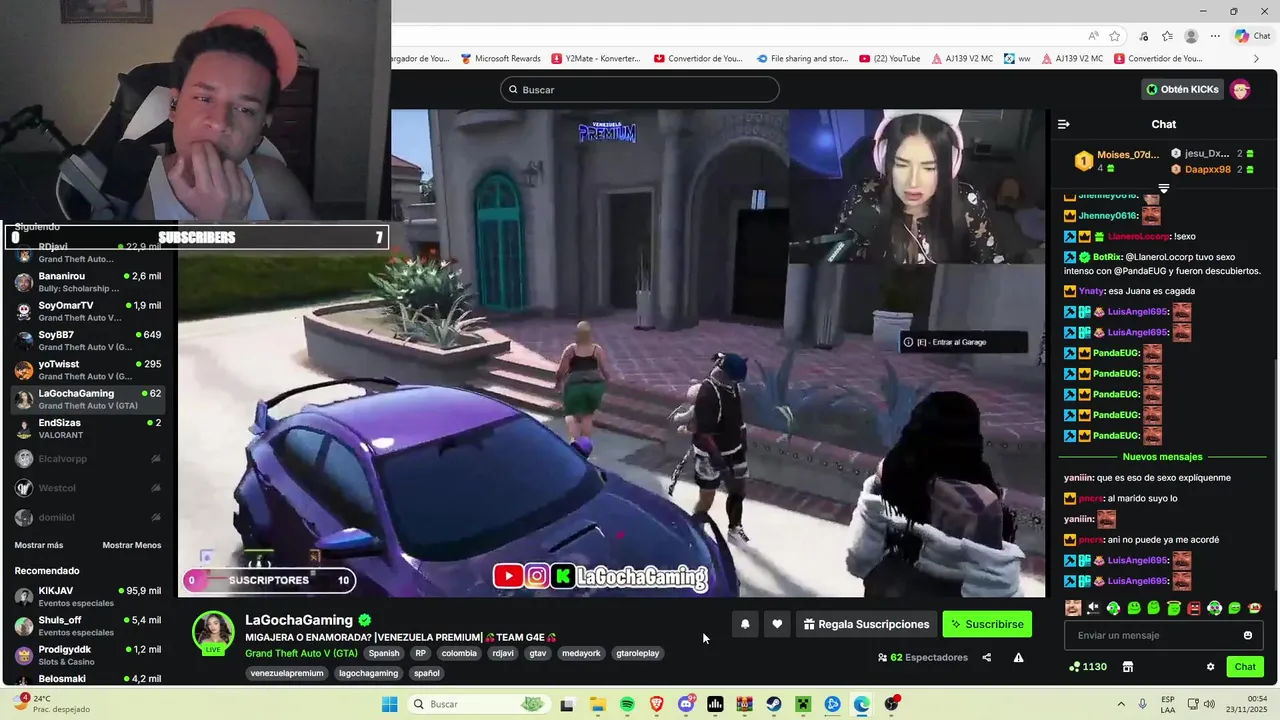The image size is (1280, 720).
Task: Click the Kick search field Buscar
Action: point(640,89)
